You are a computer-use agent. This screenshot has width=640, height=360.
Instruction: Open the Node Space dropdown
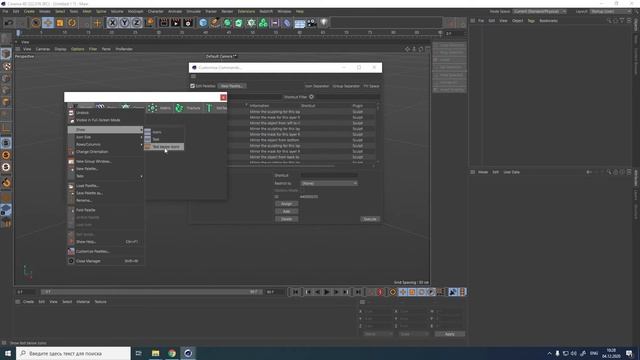(540, 11)
